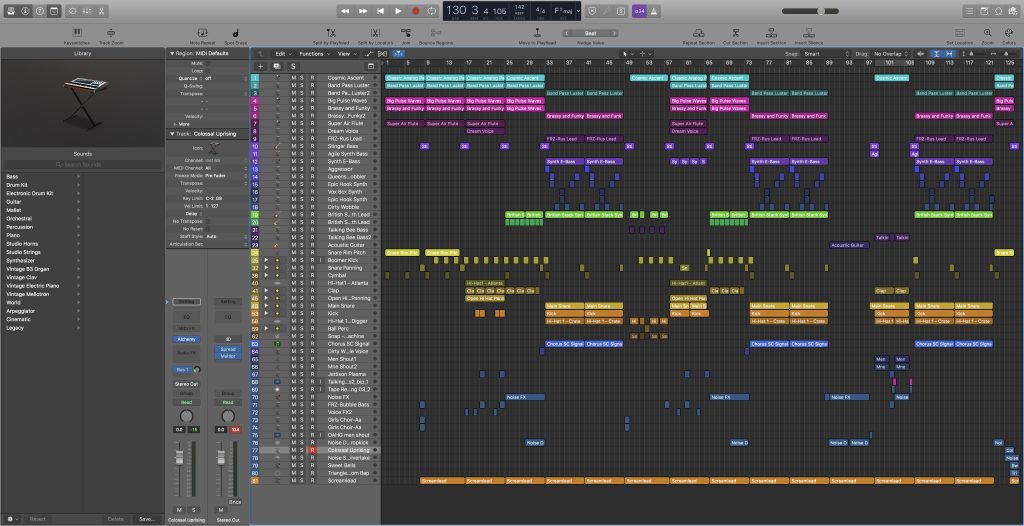Open Quick Help question mark button
Screen dimensions: 1024x526
tap(40, 11)
